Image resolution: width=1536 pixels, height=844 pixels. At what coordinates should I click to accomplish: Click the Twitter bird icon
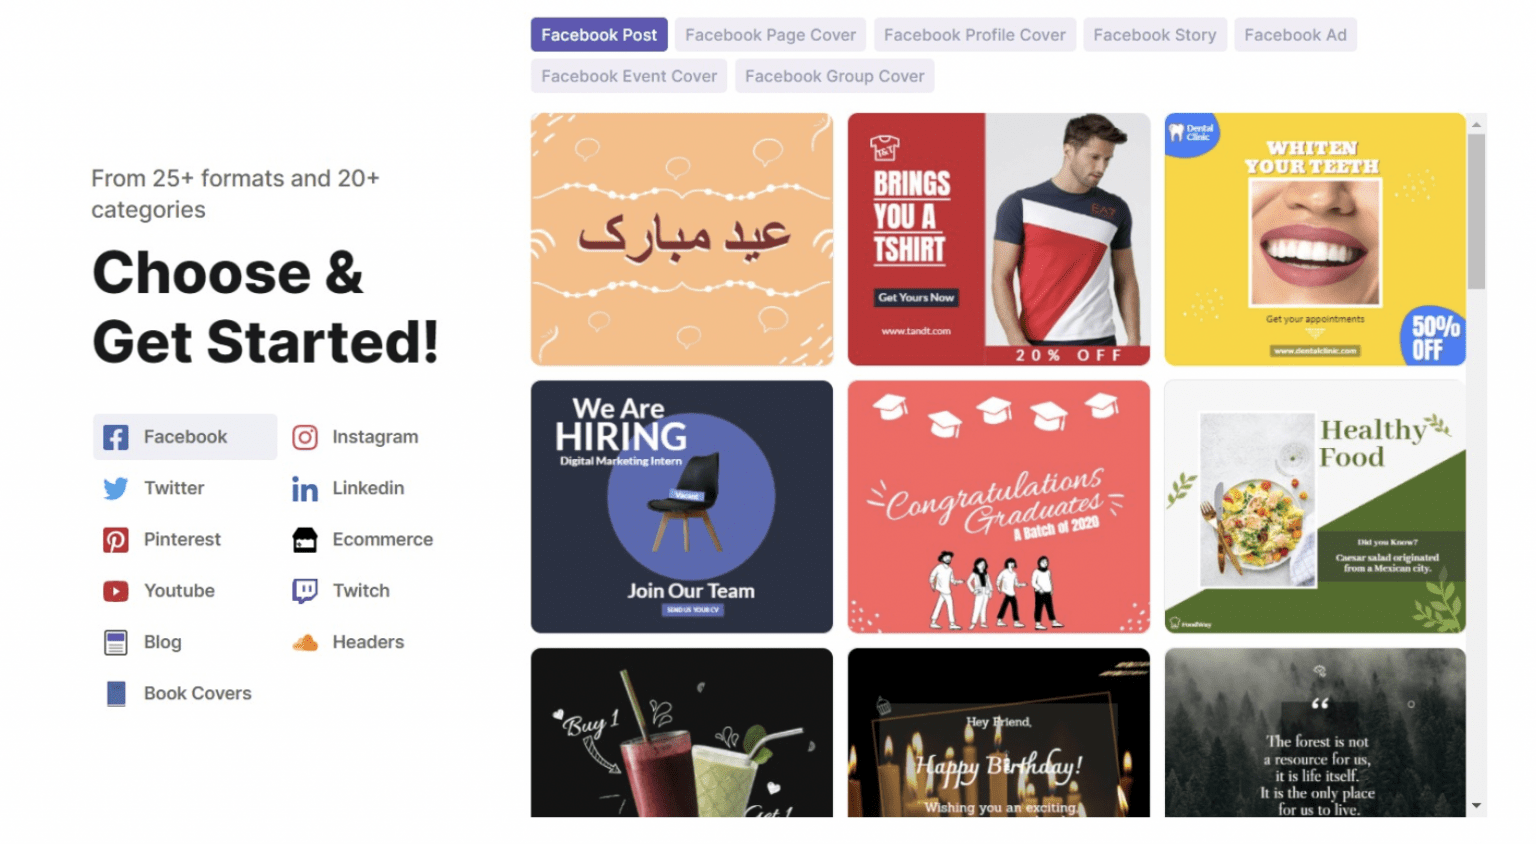pyautogui.click(x=116, y=488)
